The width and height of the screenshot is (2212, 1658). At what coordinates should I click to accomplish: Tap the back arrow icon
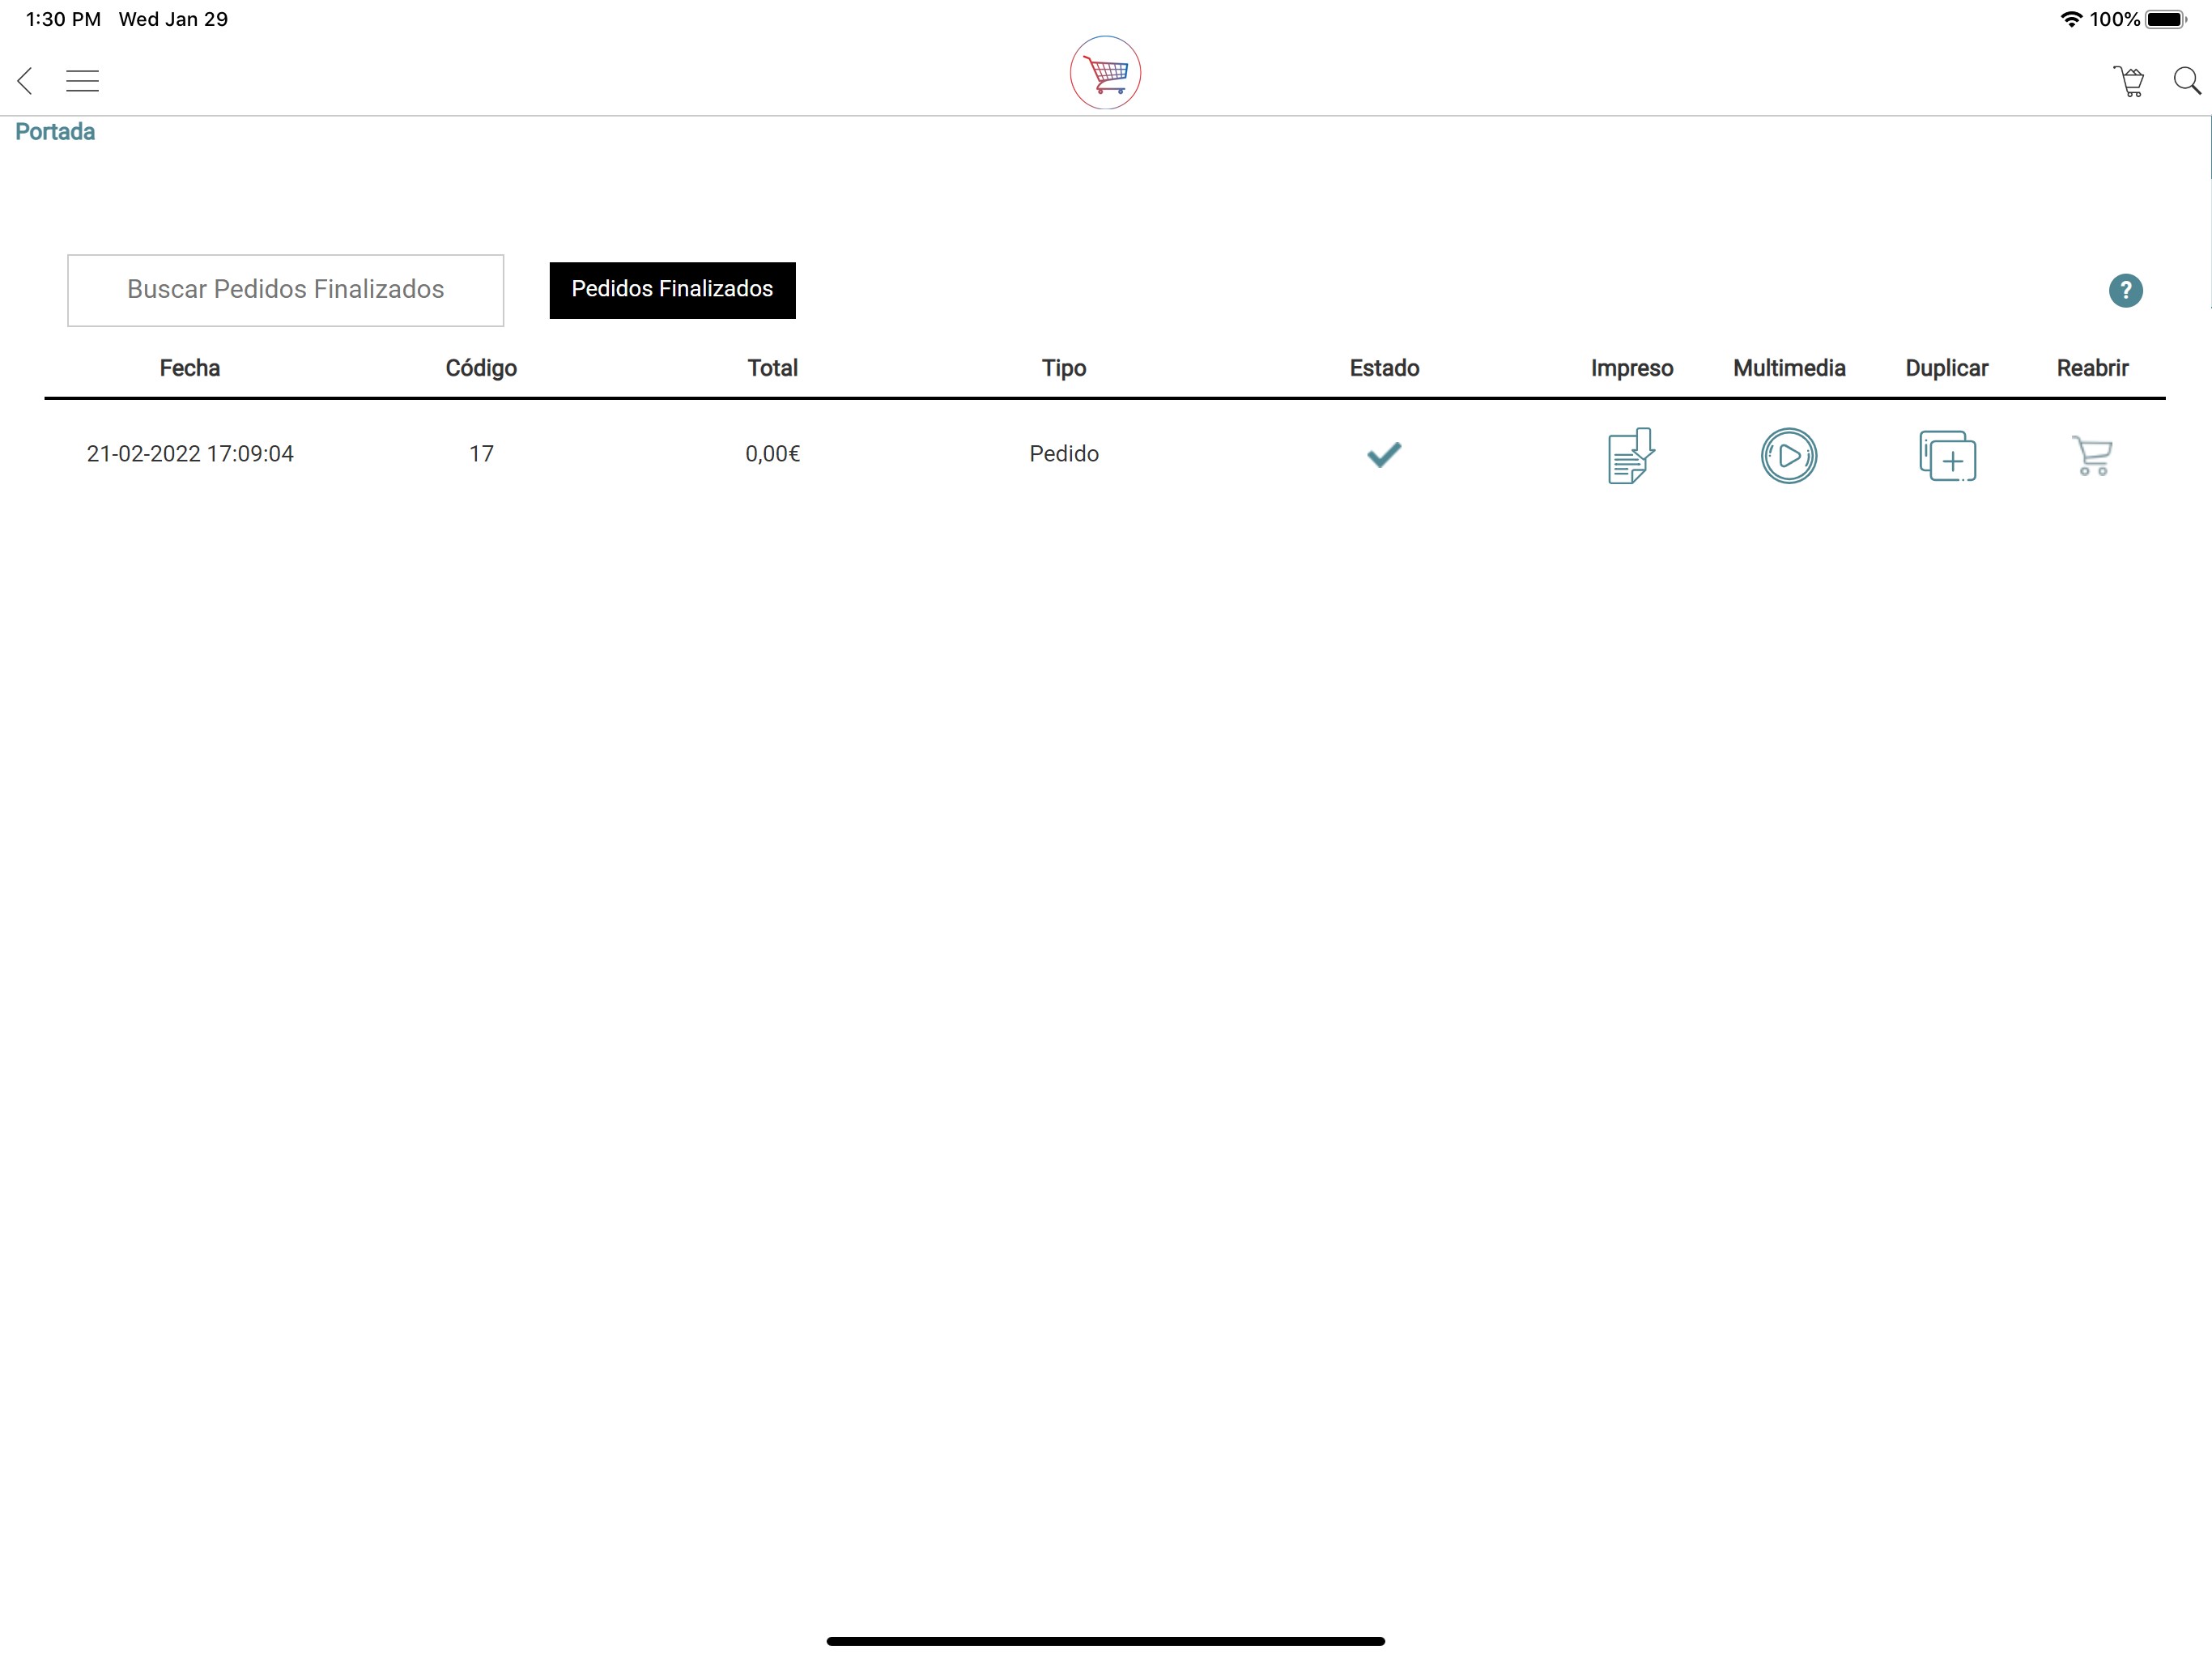point(26,81)
